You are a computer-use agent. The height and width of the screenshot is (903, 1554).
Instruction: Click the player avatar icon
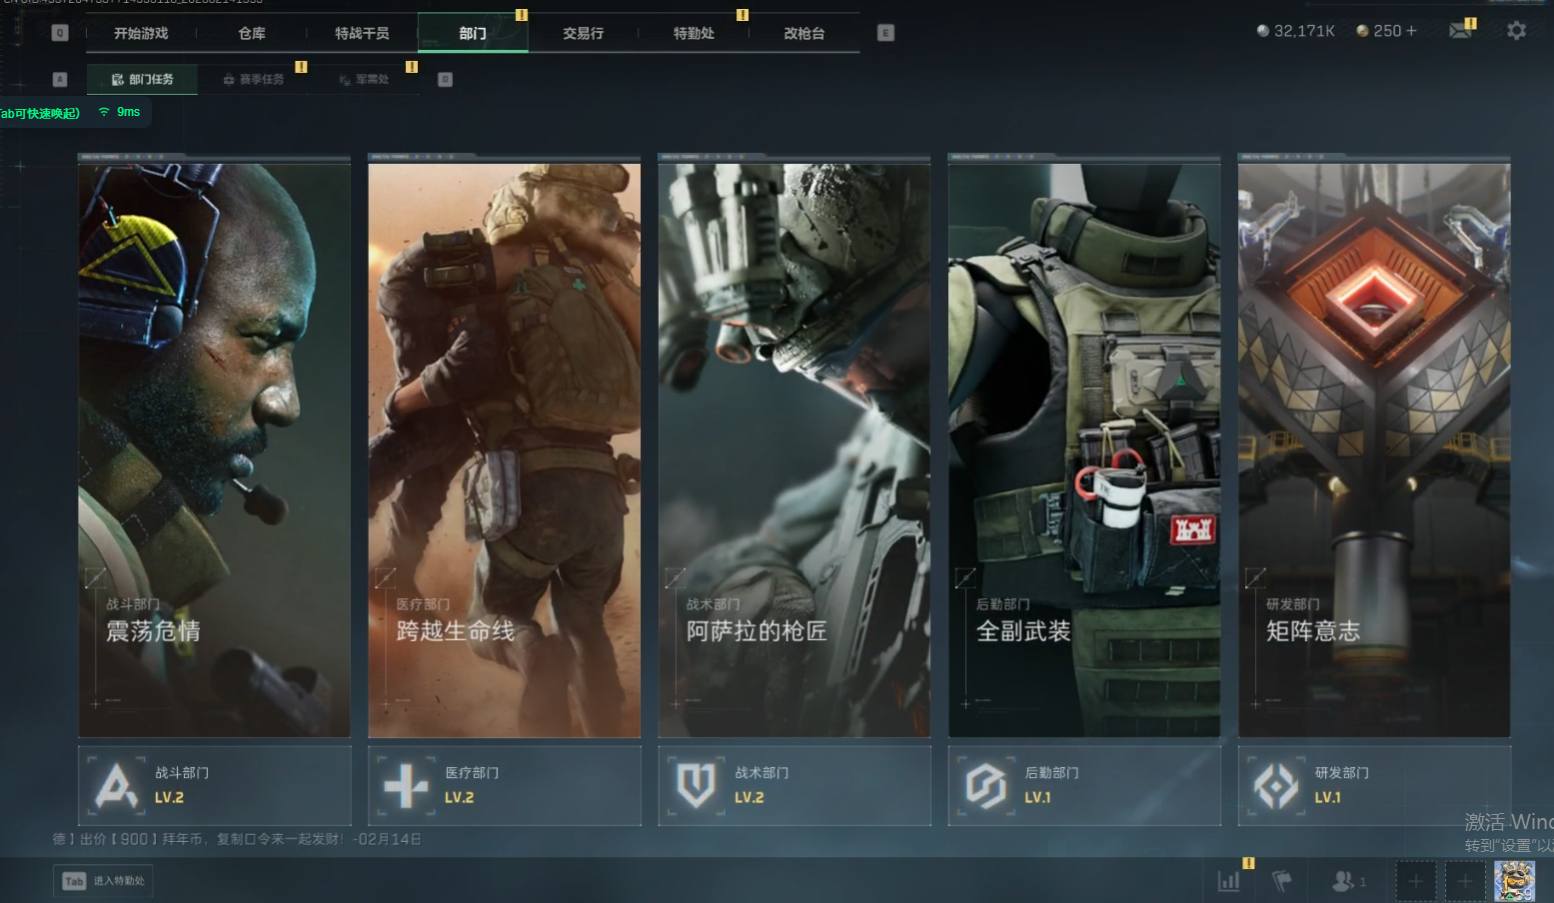(x=1514, y=881)
